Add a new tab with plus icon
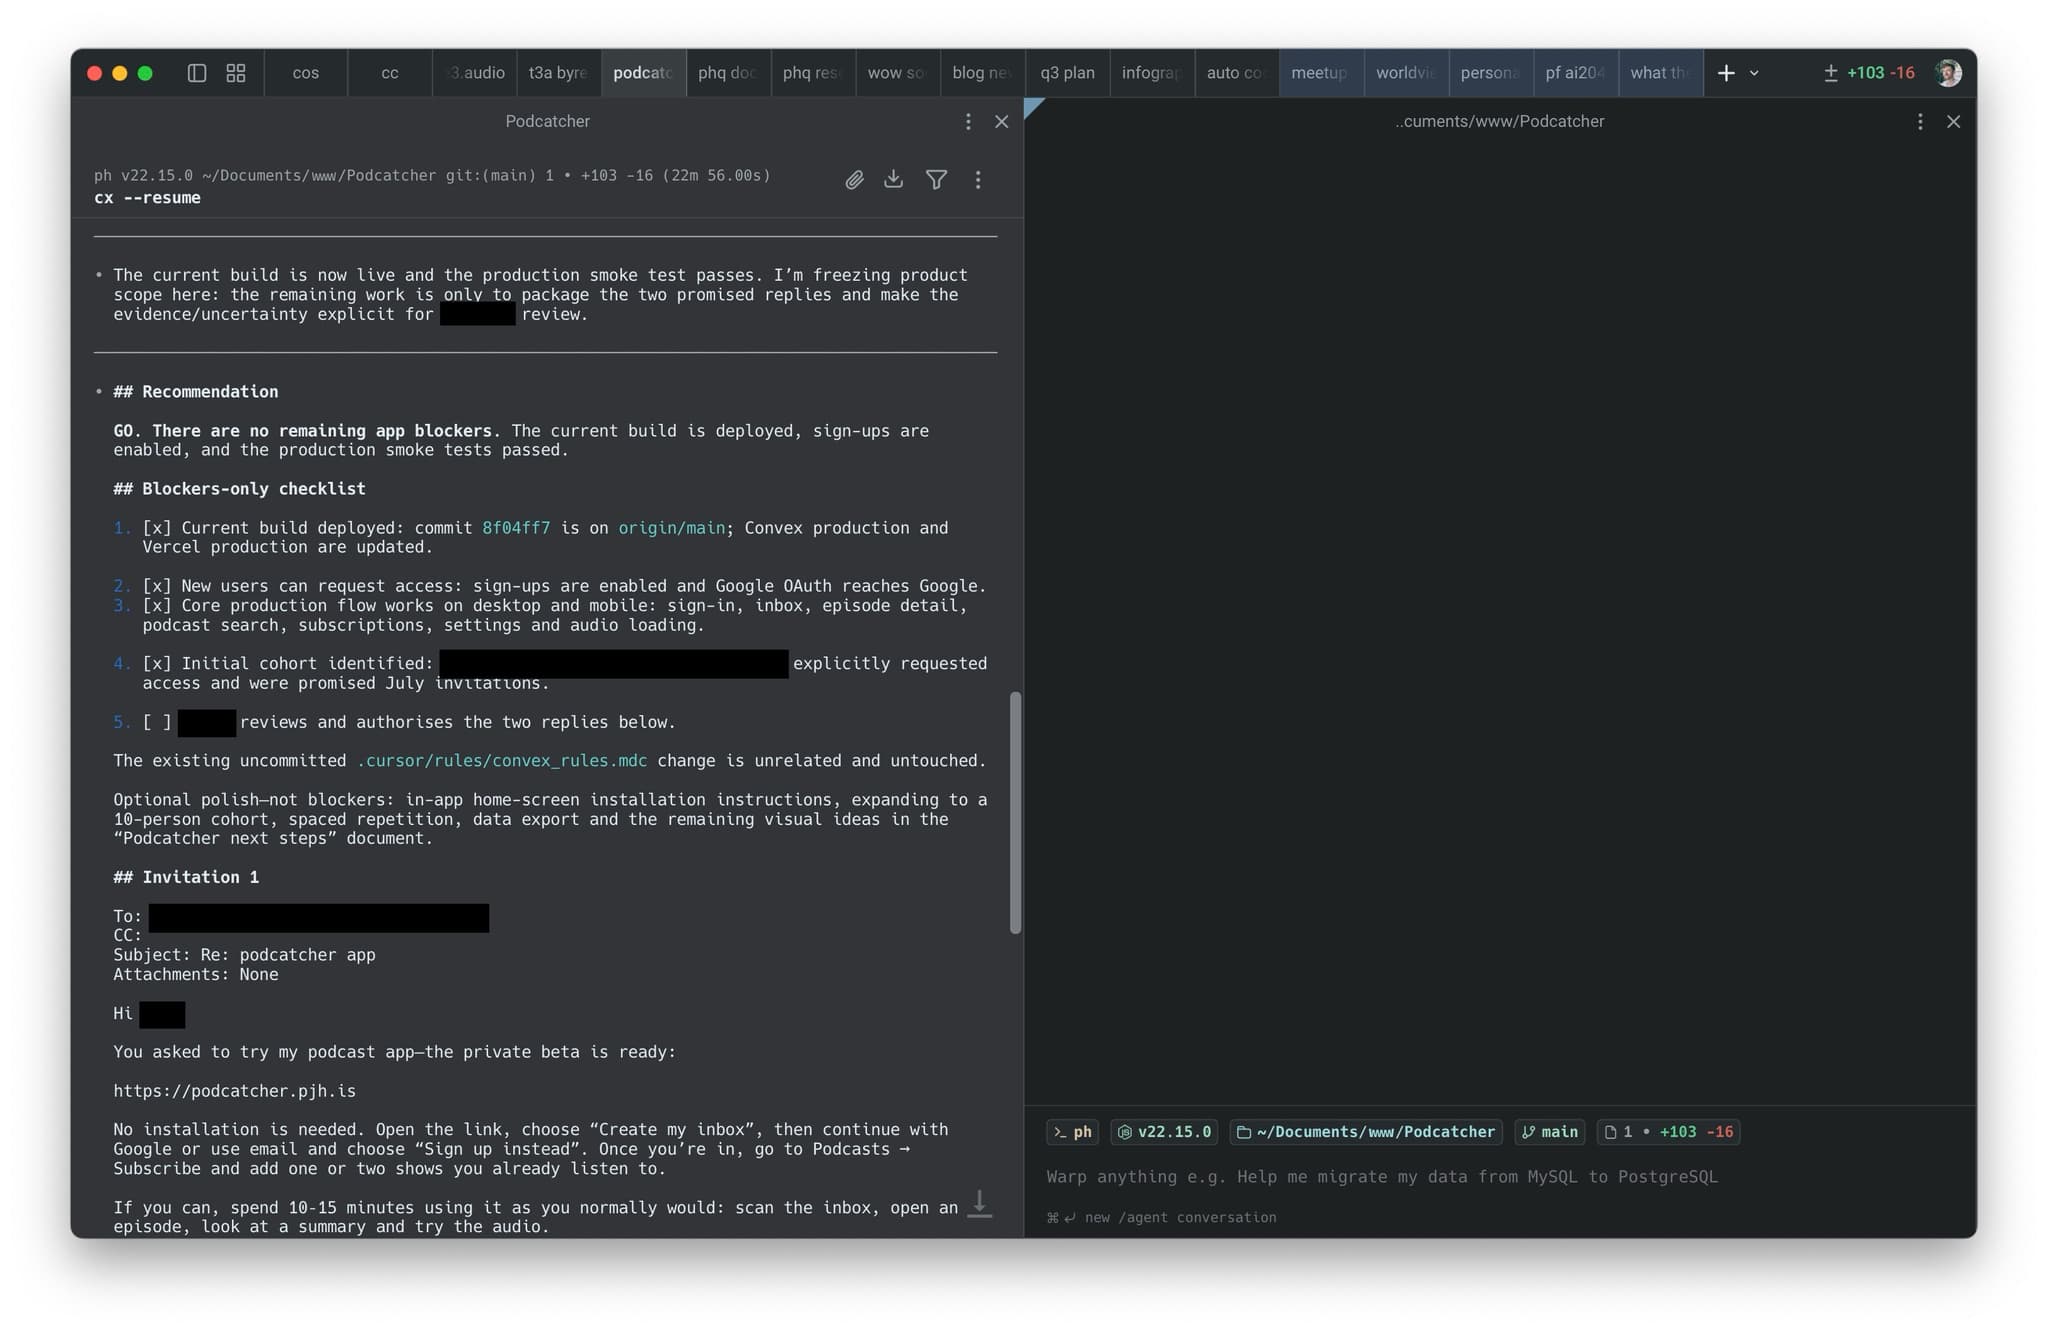The height and width of the screenshot is (1332, 2048). pos(1726,73)
